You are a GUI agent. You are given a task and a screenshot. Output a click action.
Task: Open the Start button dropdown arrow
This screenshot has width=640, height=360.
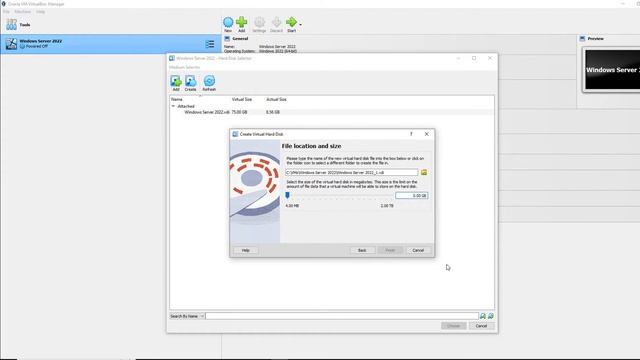(300, 25)
